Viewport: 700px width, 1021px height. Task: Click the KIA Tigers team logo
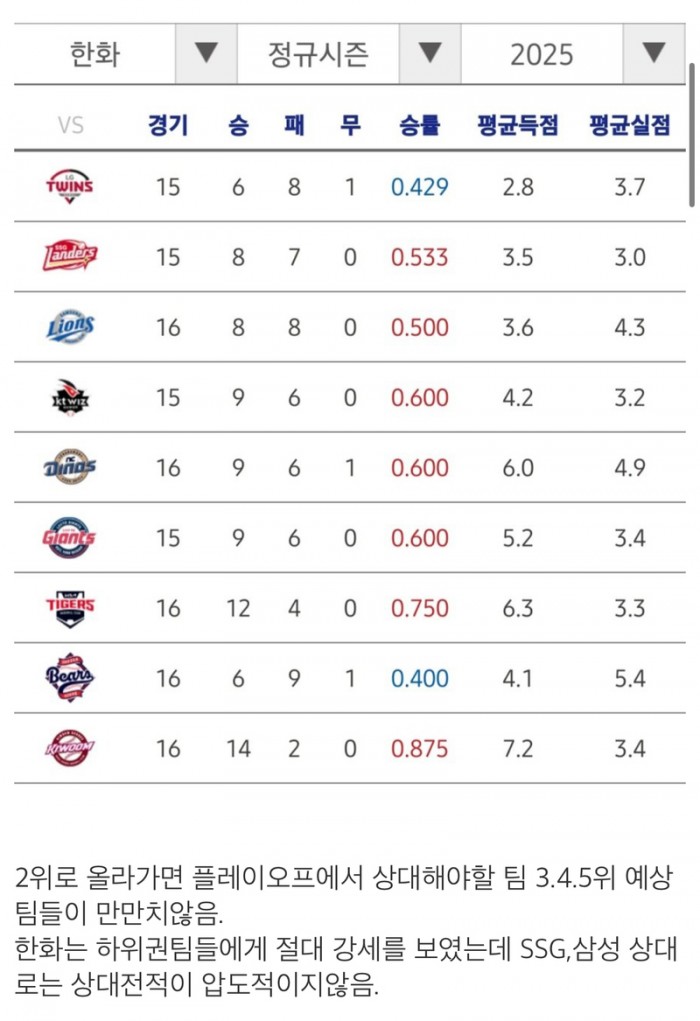tap(70, 608)
